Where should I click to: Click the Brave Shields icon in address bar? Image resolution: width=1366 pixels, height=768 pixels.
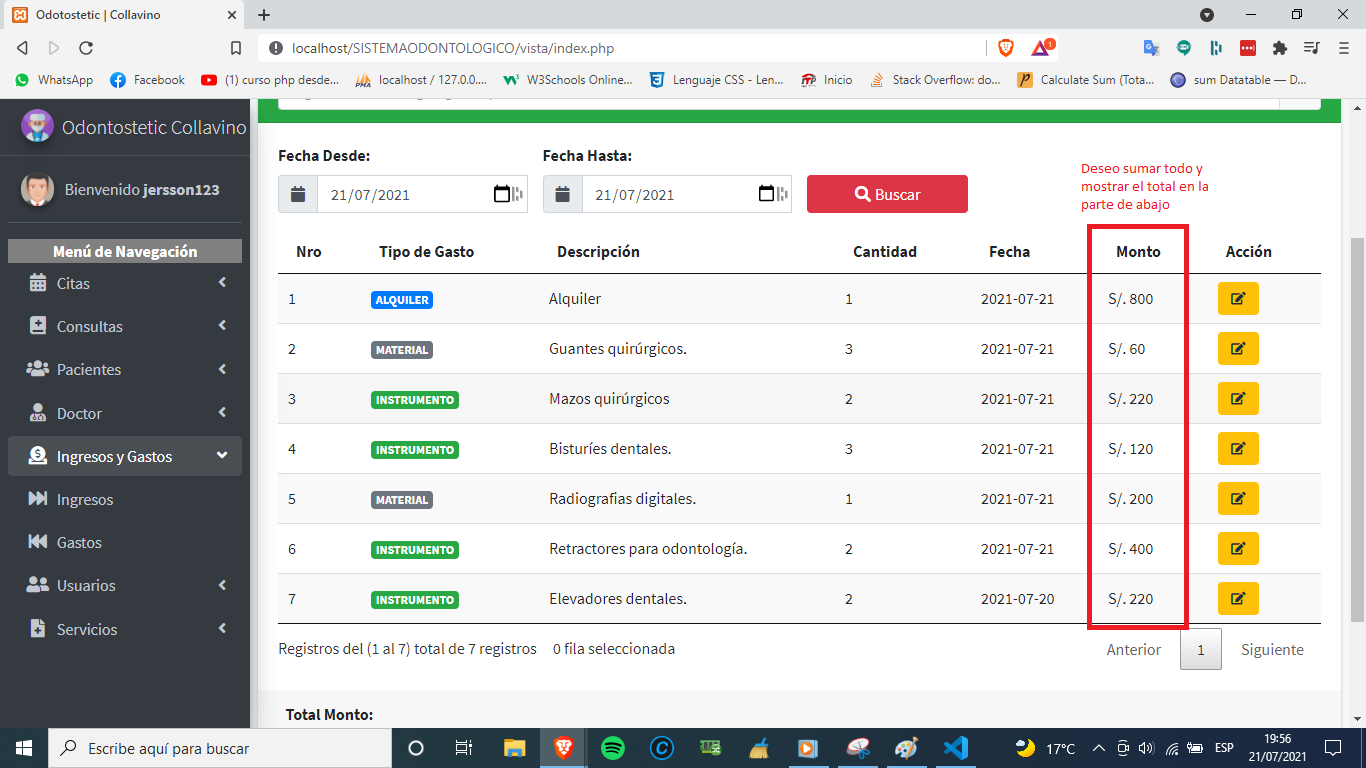(x=1006, y=48)
